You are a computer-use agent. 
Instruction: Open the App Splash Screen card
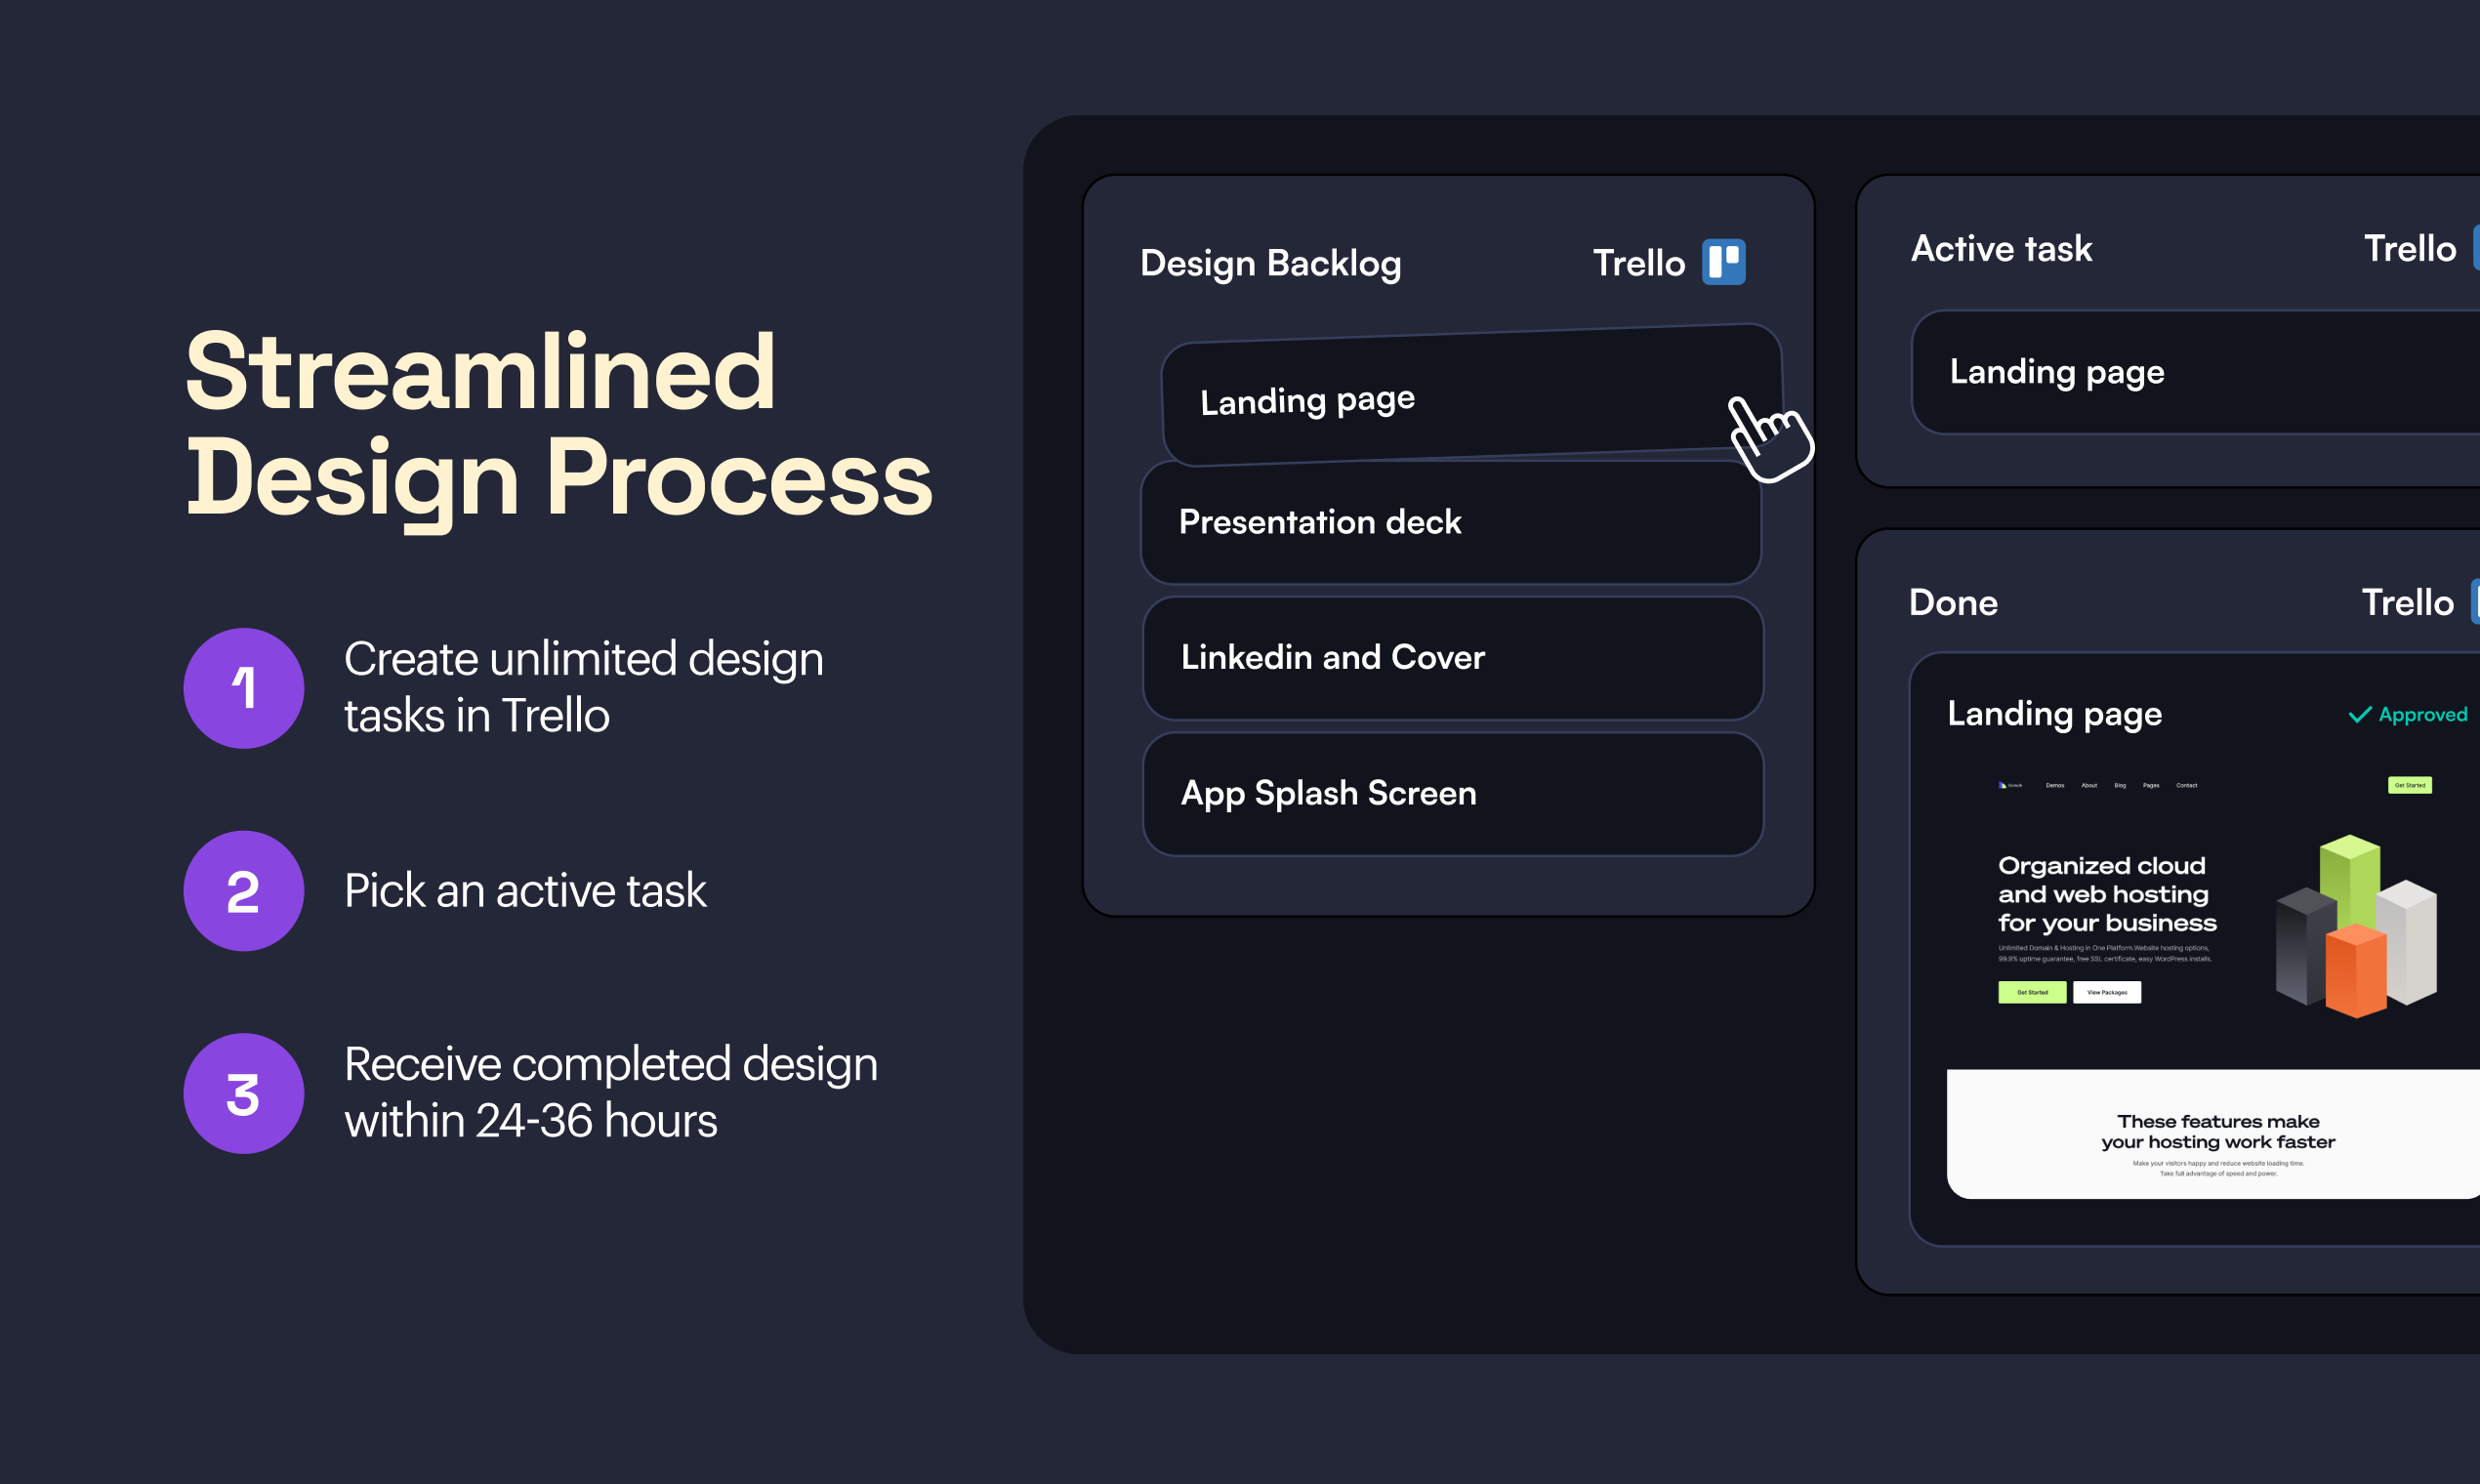point(1452,794)
